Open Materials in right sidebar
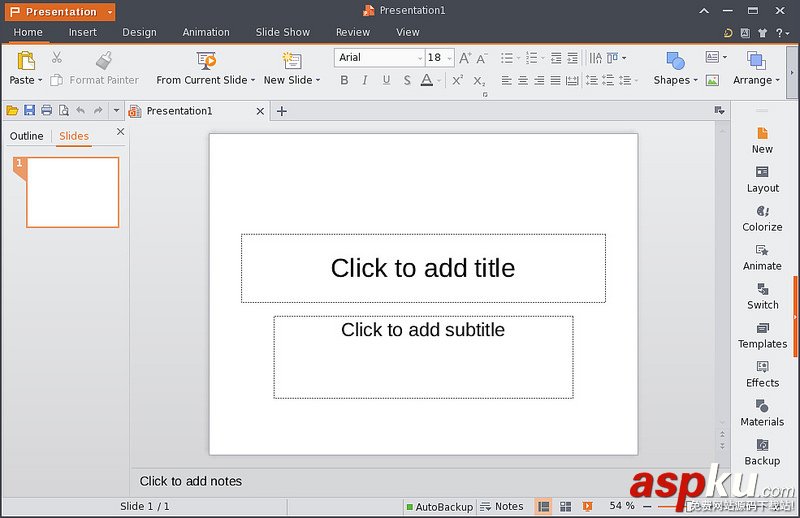Screen dimensions: 800x518 pos(762,413)
